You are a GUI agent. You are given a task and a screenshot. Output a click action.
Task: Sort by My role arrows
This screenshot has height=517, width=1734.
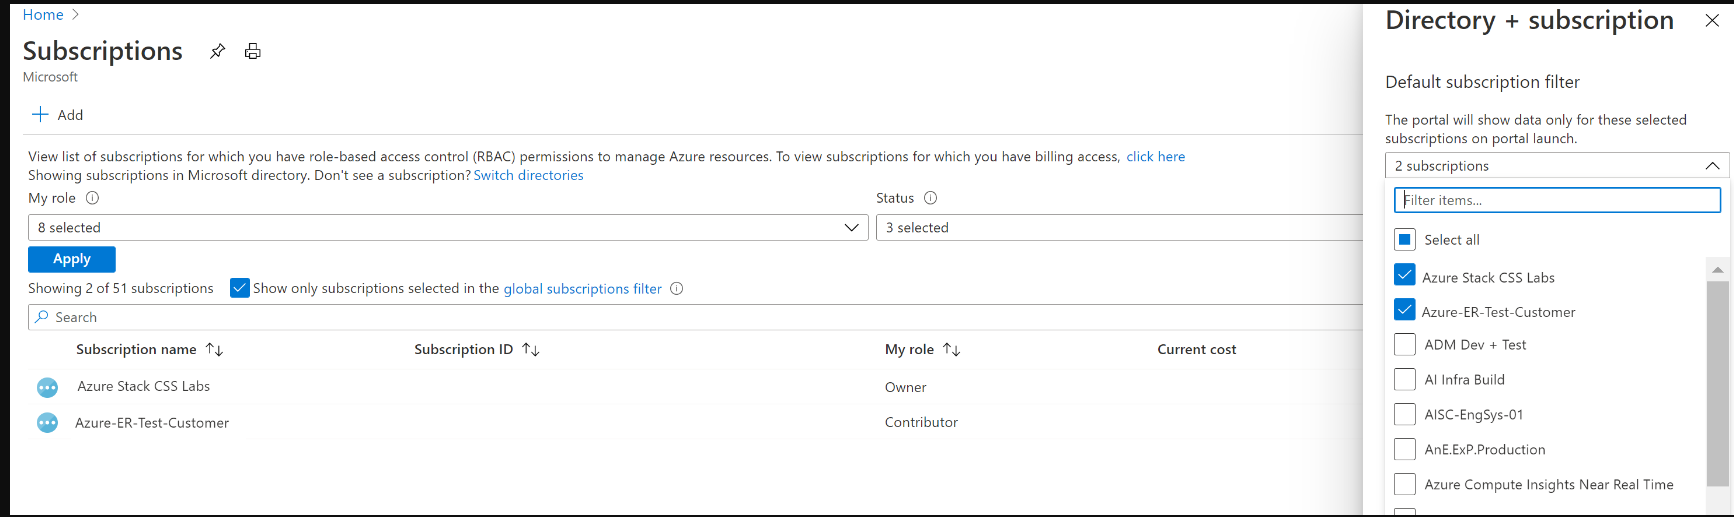pos(951,349)
